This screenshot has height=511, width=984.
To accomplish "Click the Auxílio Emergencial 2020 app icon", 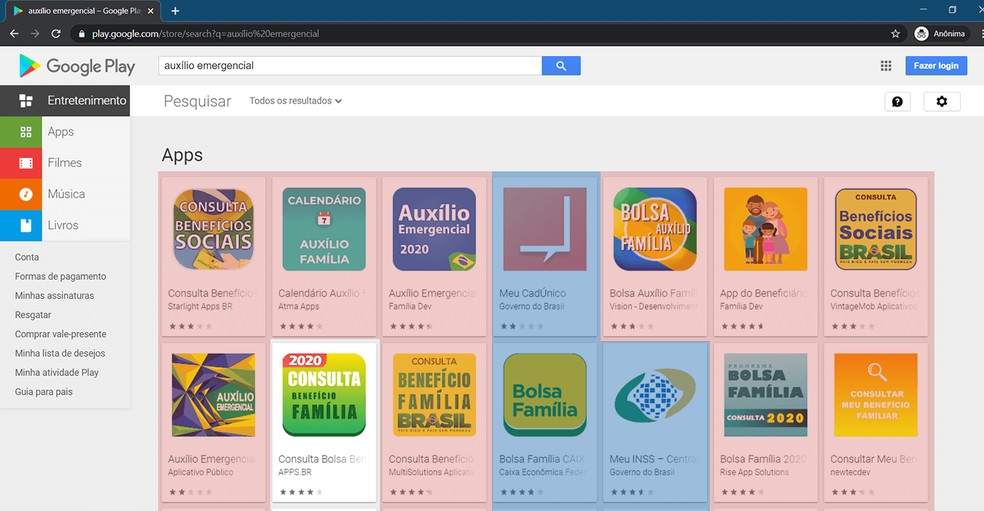I will point(434,229).
